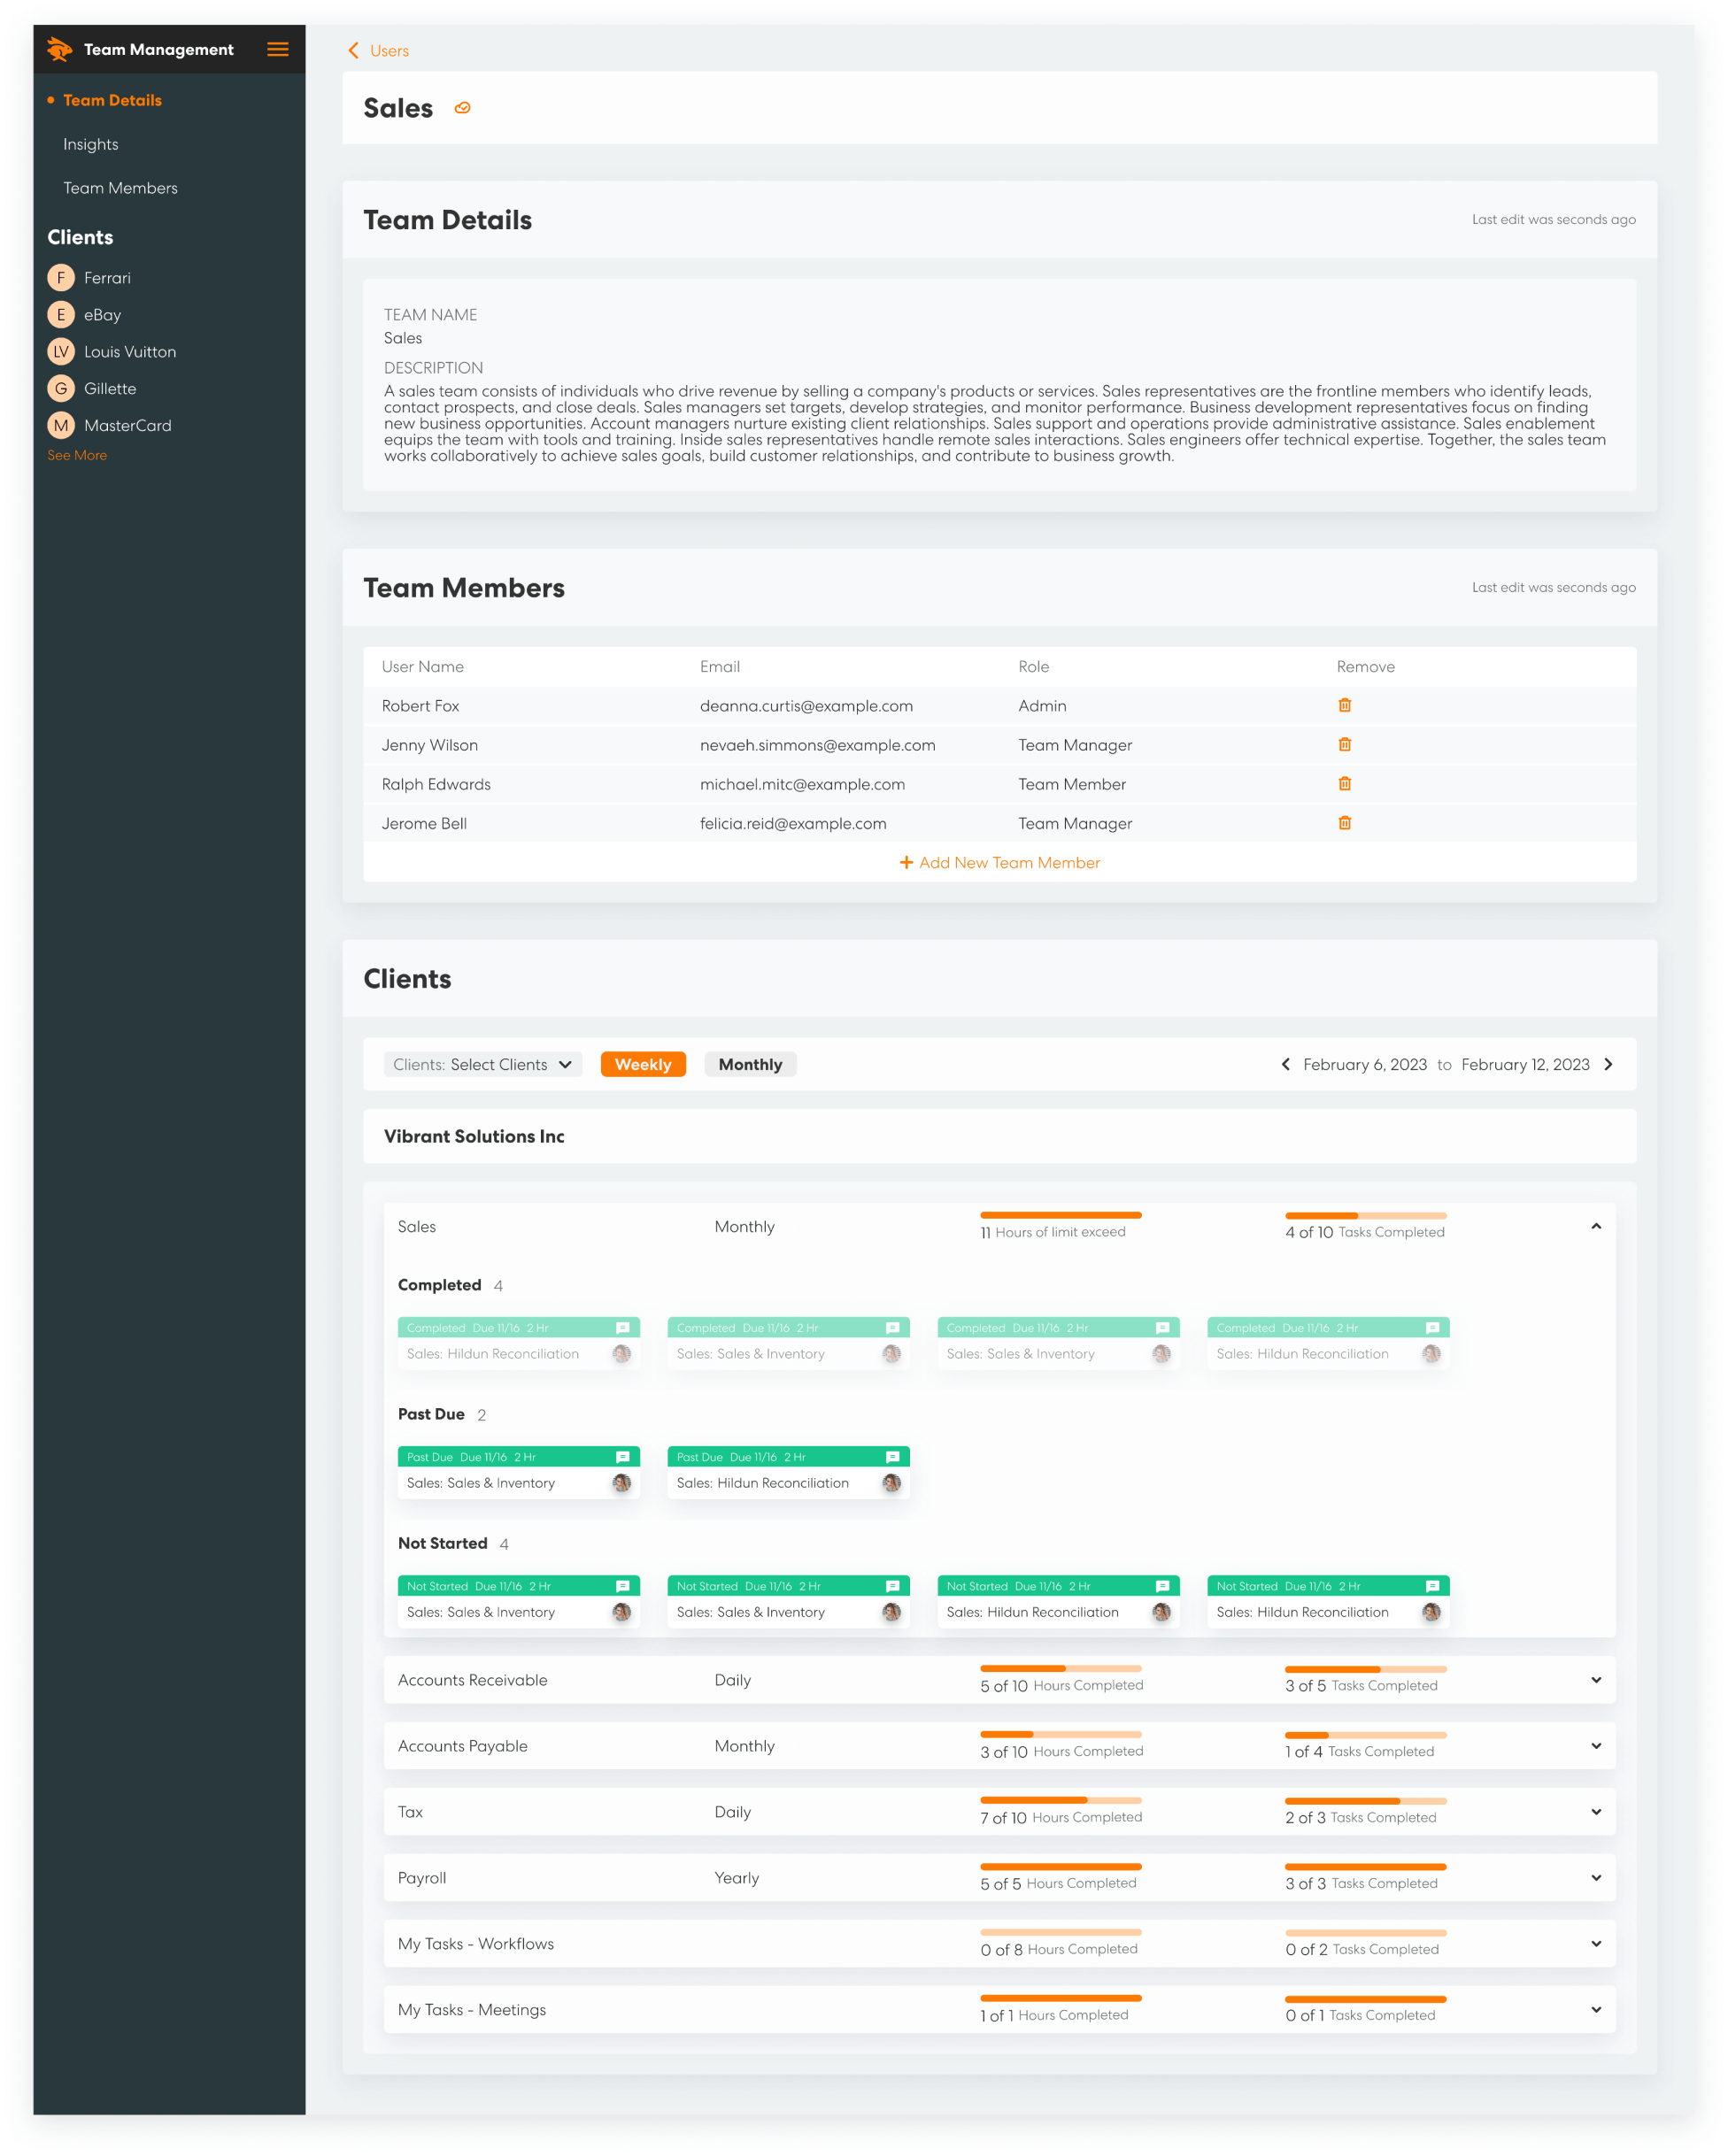The width and height of the screenshot is (1728, 2156).
Task: Click the link icon next to Sales title
Action: tap(462, 108)
